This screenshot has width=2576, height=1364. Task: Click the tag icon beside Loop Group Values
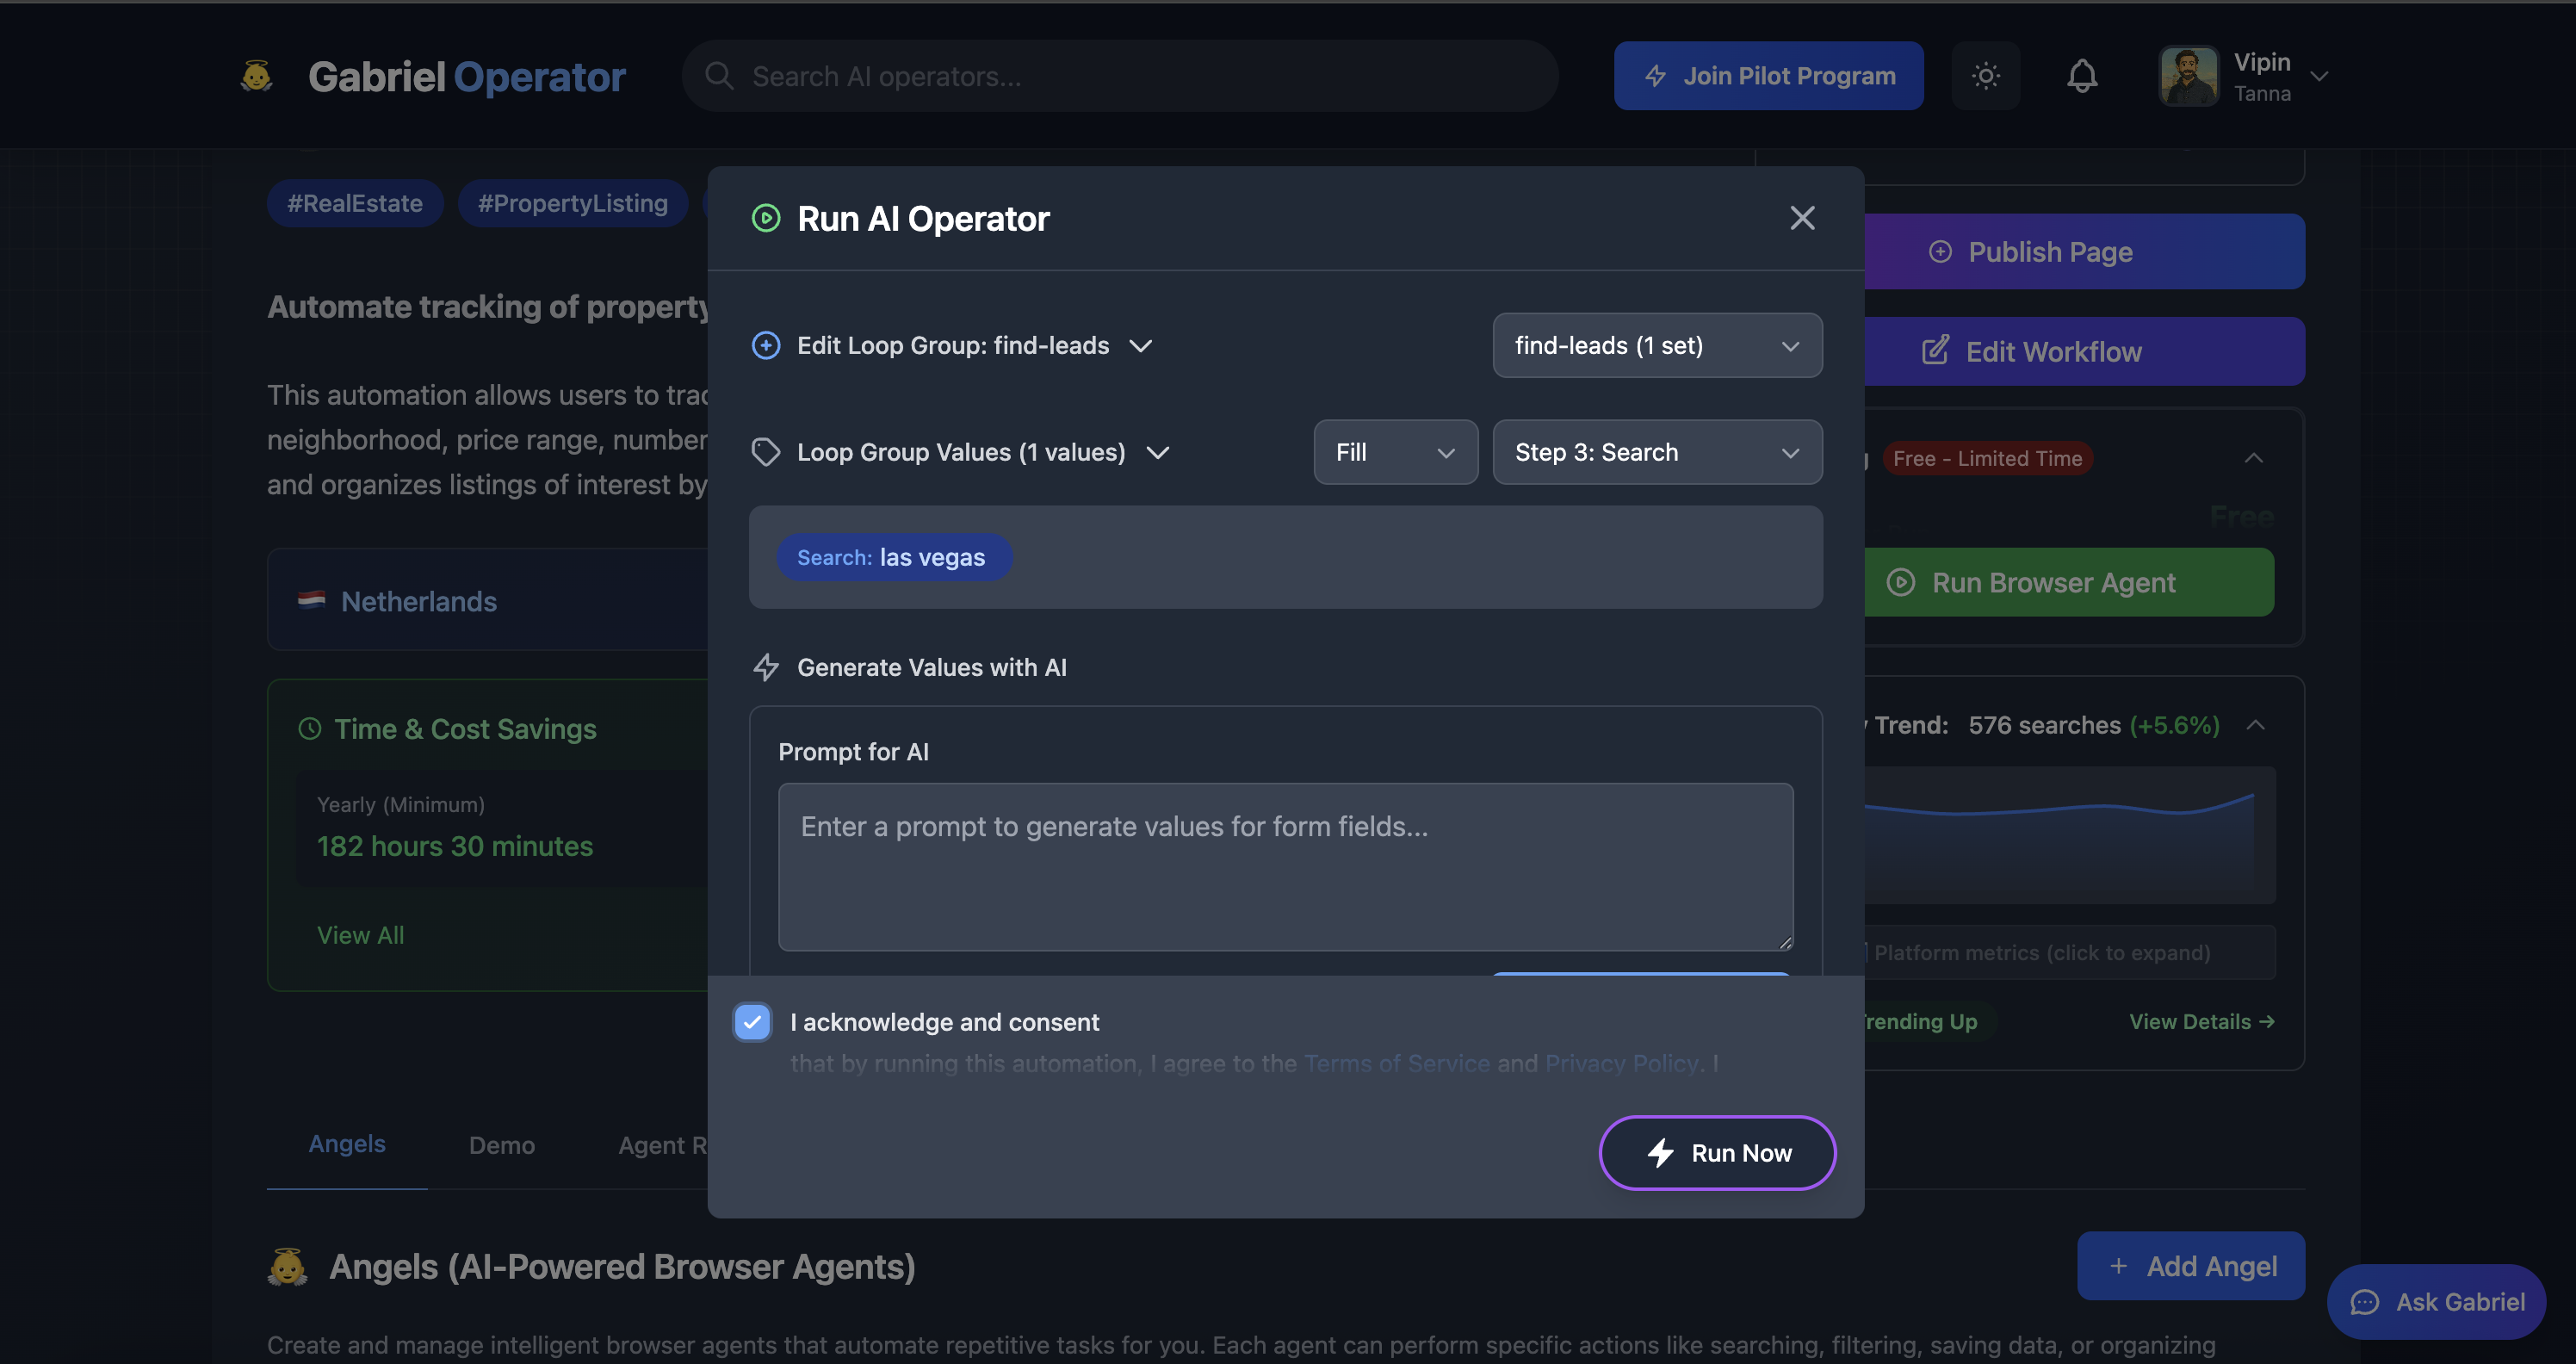(x=766, y=452)
